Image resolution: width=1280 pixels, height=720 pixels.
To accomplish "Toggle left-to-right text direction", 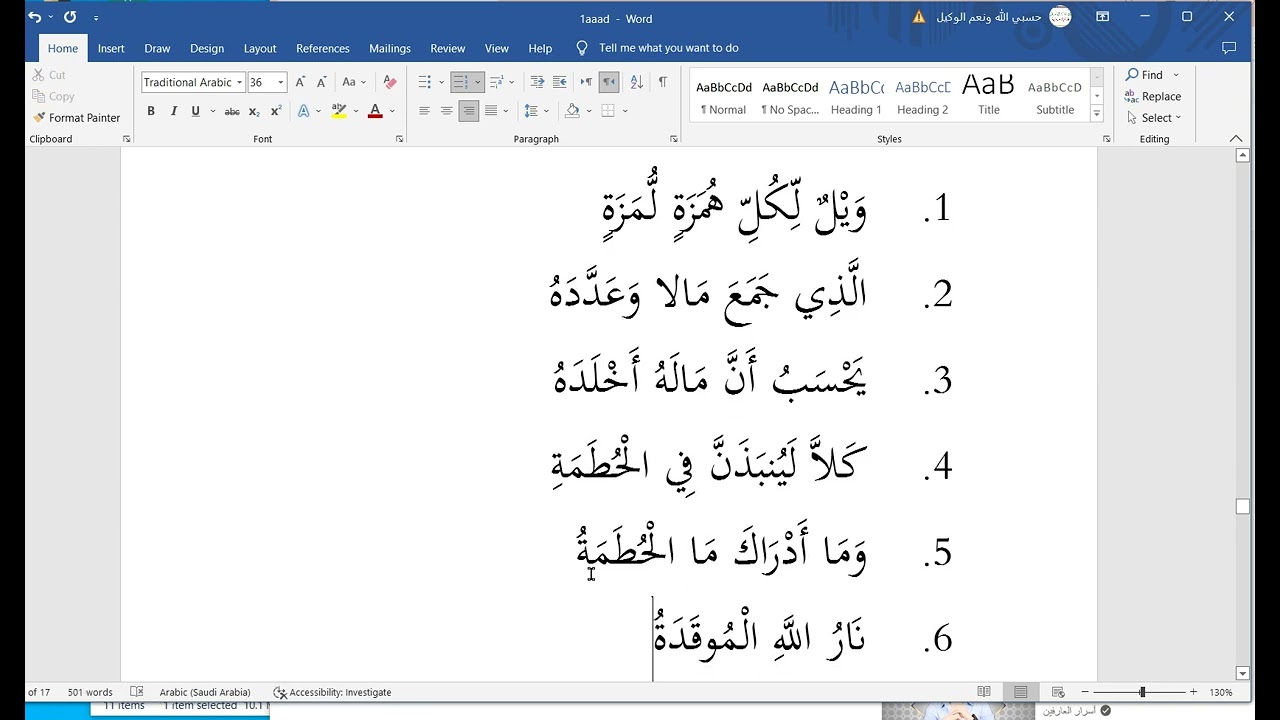I will click(586, 82).
